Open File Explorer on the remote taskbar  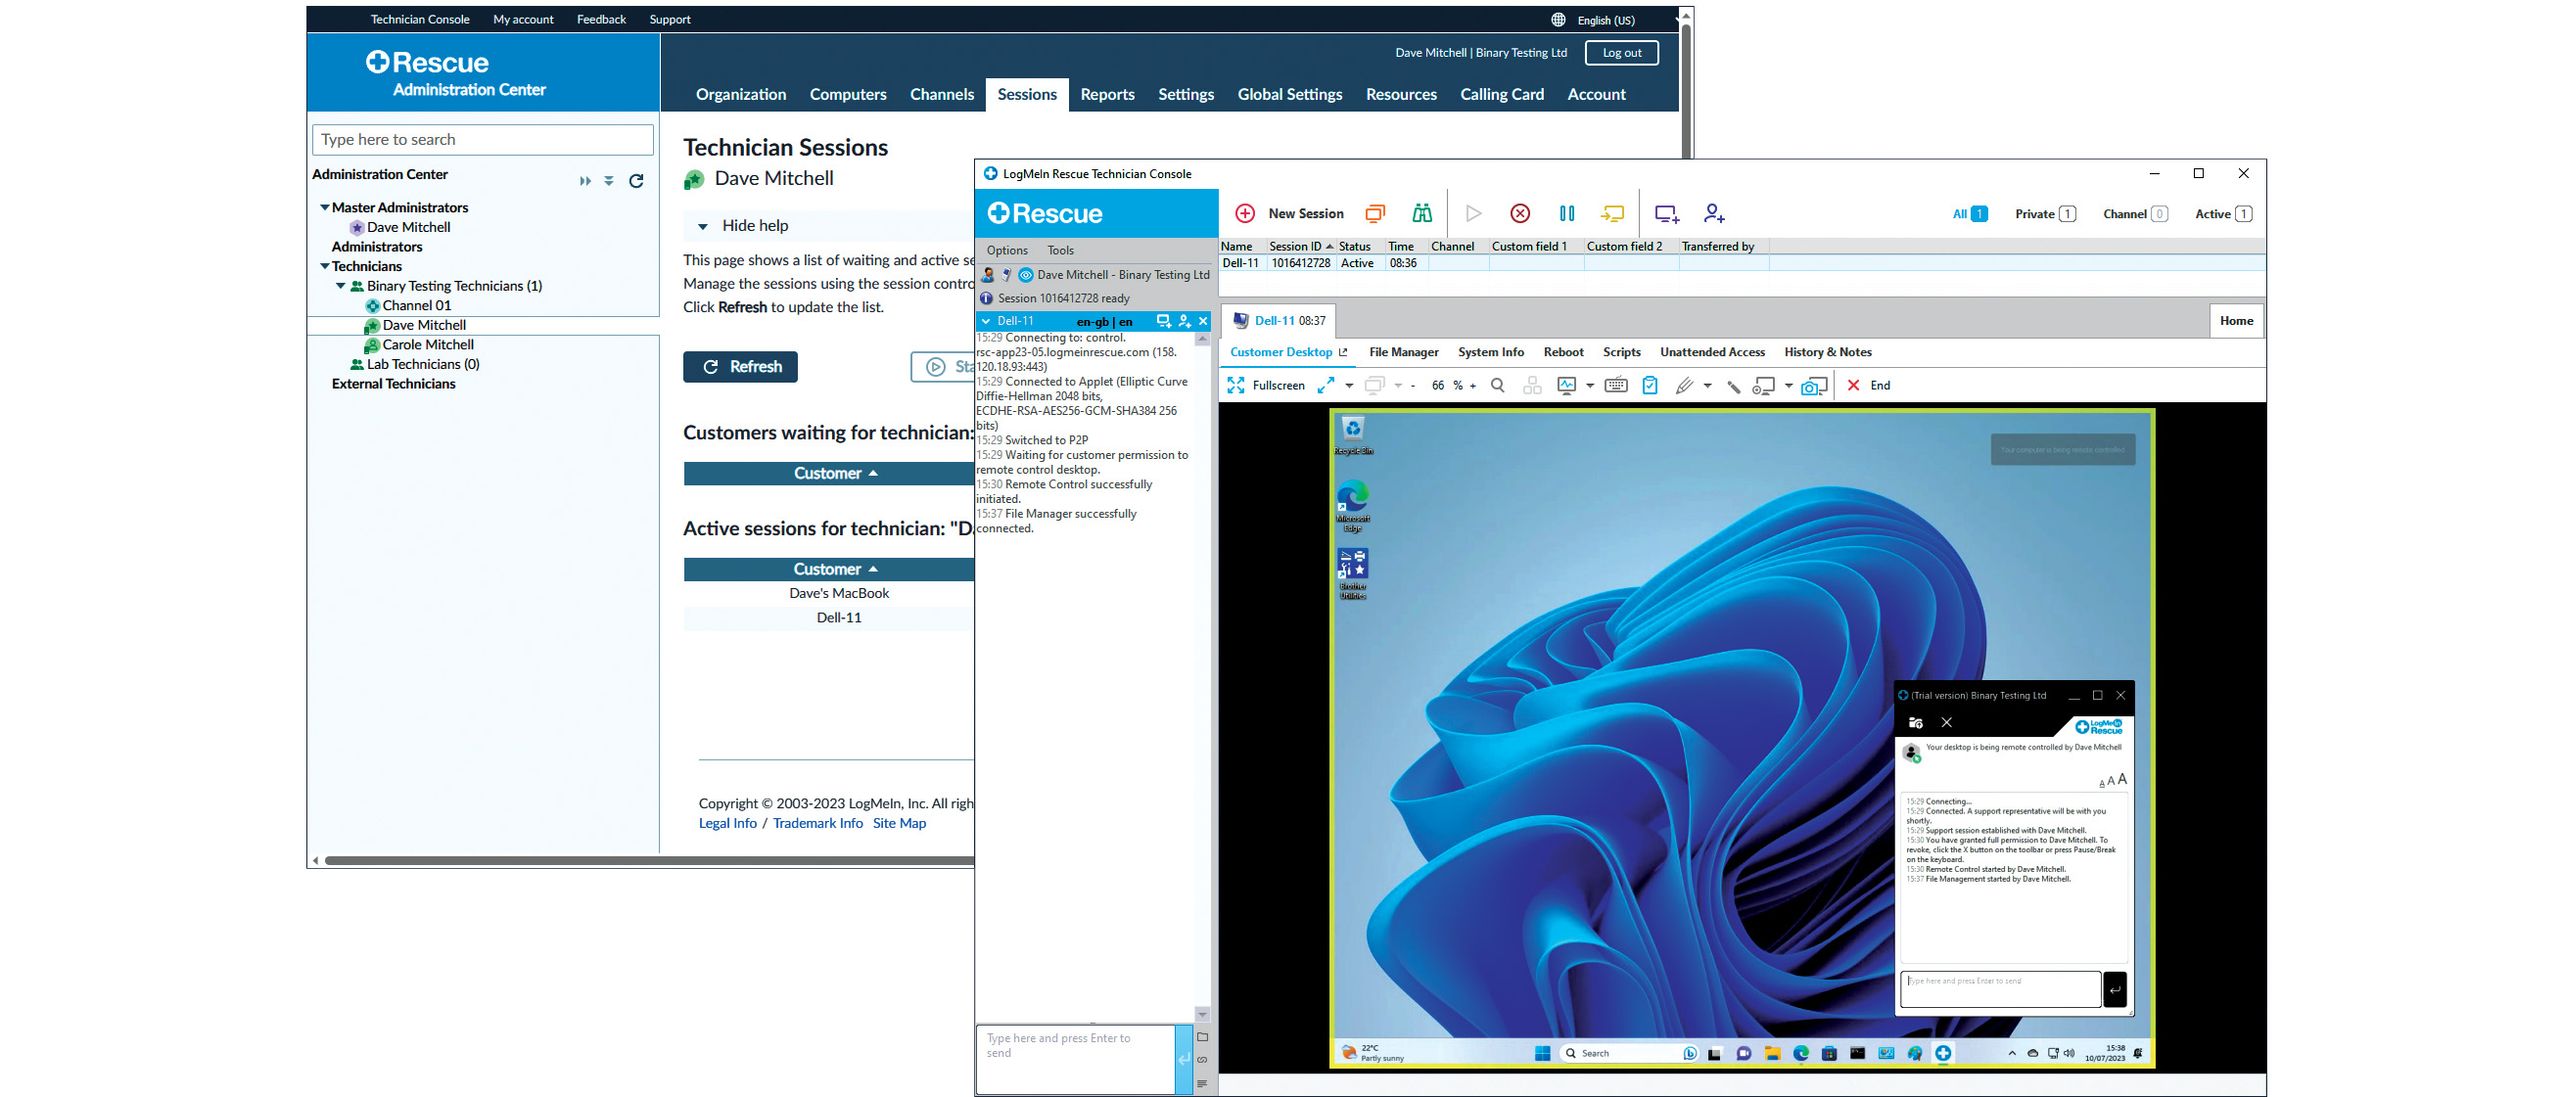[1773, 1053]
